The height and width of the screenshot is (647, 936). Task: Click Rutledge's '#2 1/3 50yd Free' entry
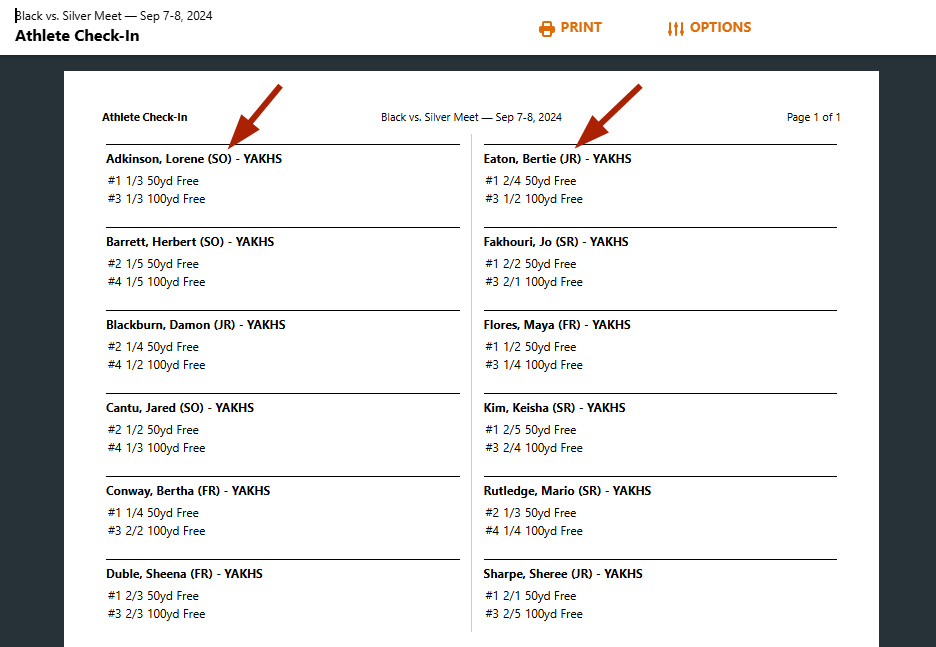click(x=531, y=513)
